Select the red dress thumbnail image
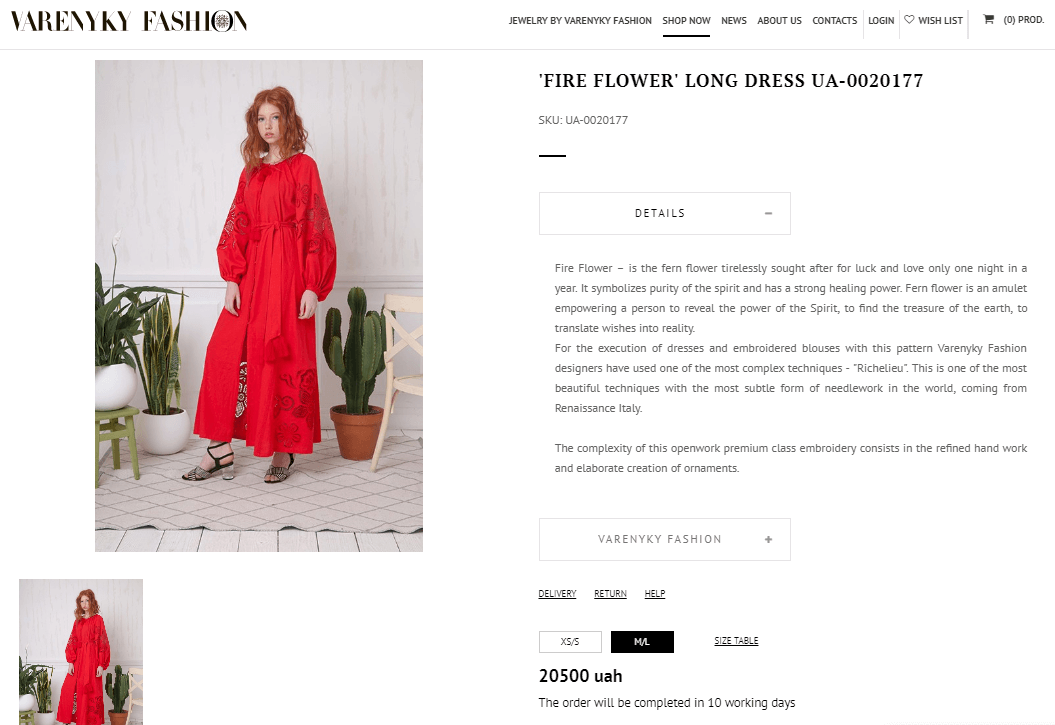This screenshot has height=725, width=1055. [x=81, y=652]
